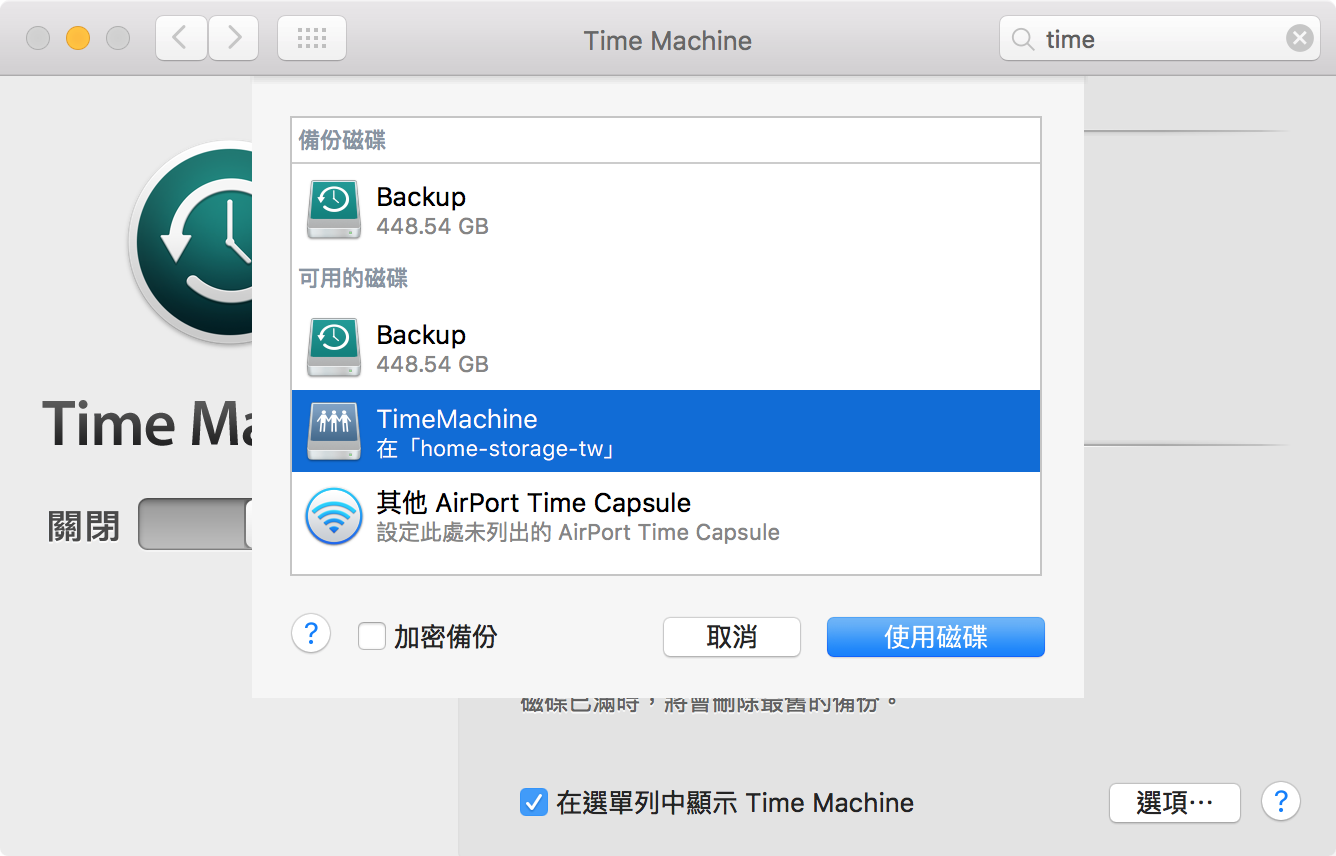Open help from the disk sheet question mark
The image size is (1336, 856).
[311, 634]
